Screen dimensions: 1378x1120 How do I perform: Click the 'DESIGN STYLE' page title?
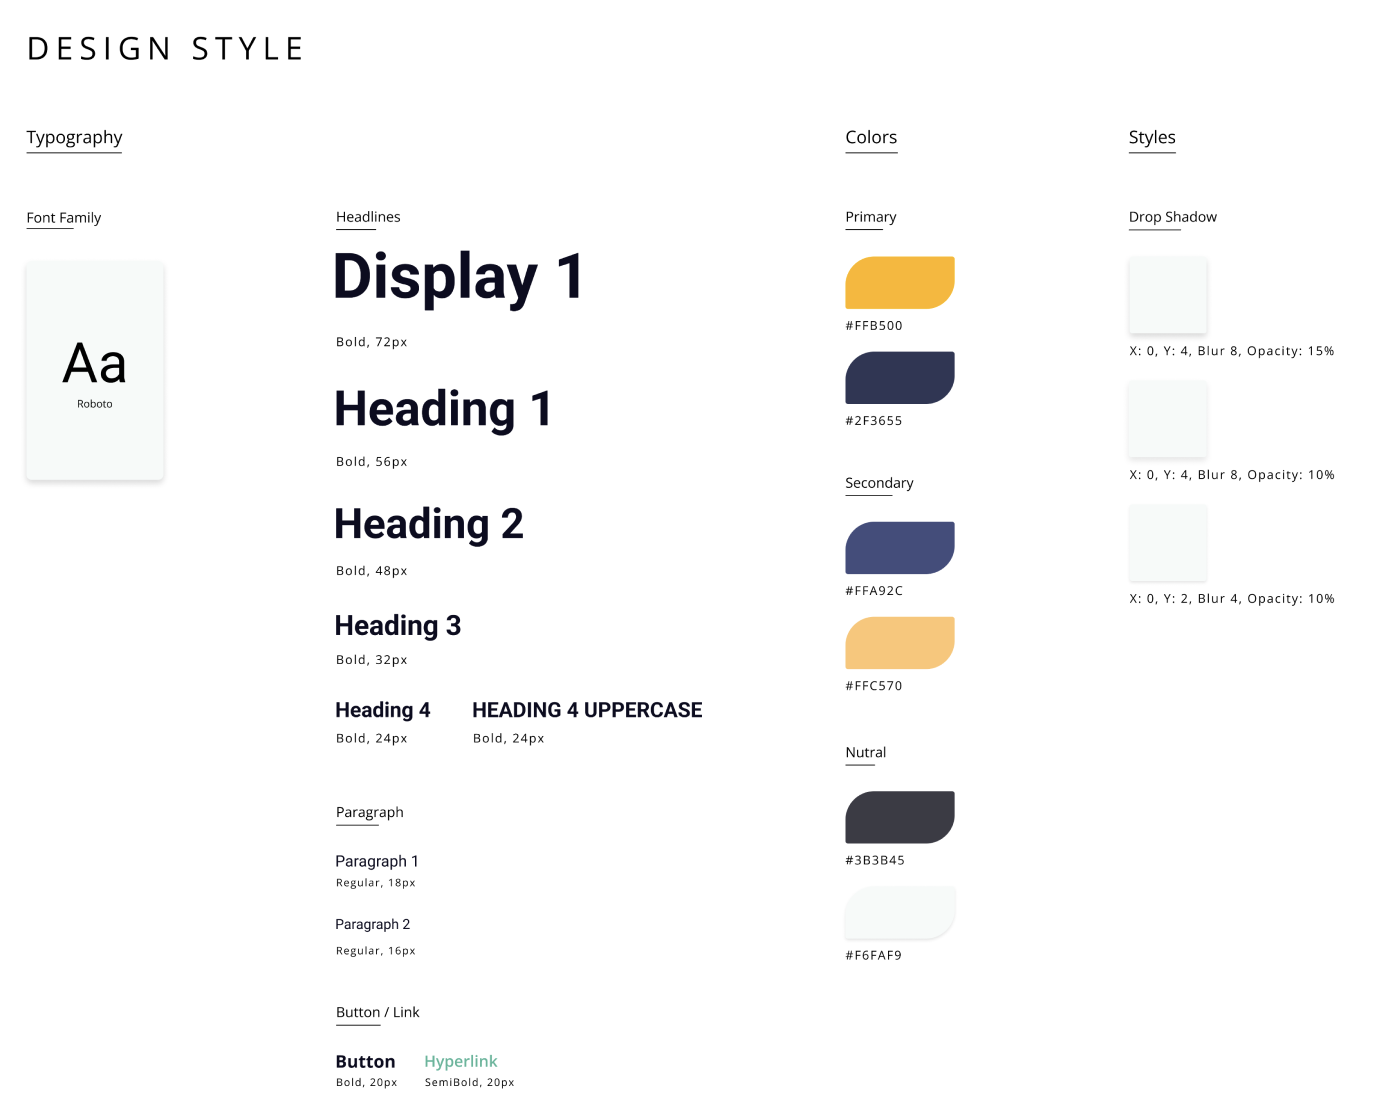[x=166, y=49]
